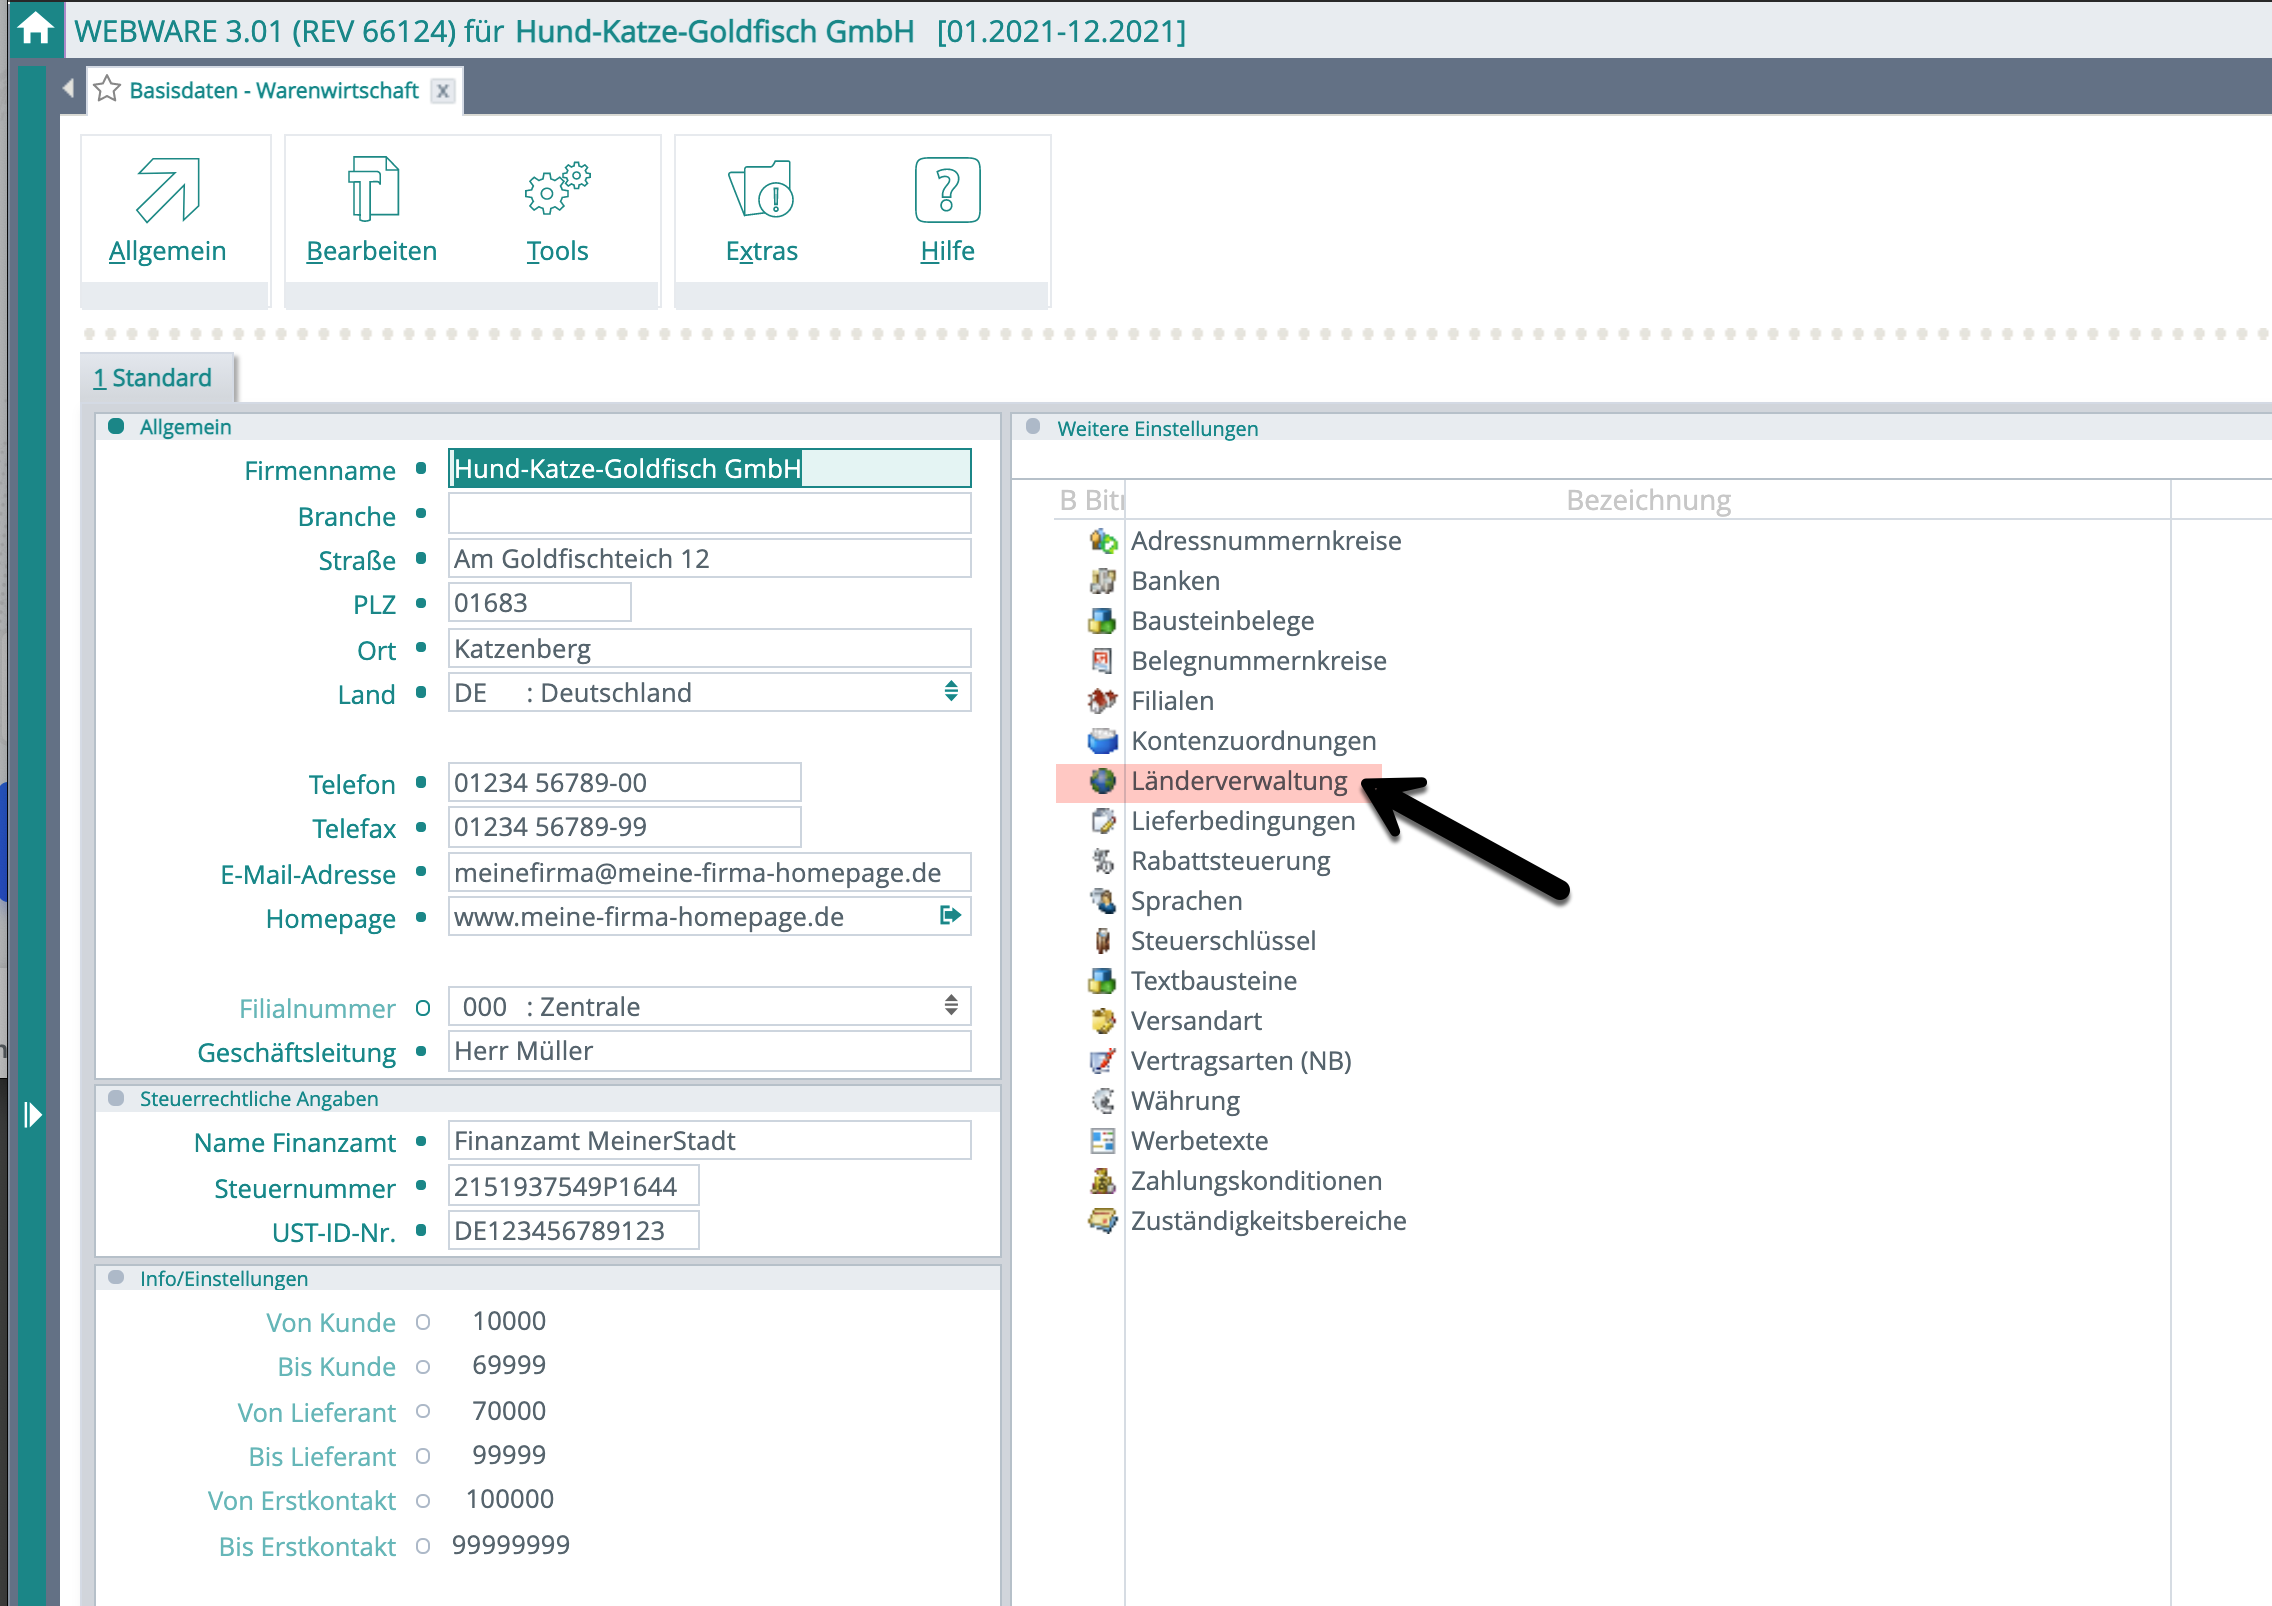The image size is (2272, 1606).
Task: Switch to the 1 Standard tab
Action: pos(153,378)
